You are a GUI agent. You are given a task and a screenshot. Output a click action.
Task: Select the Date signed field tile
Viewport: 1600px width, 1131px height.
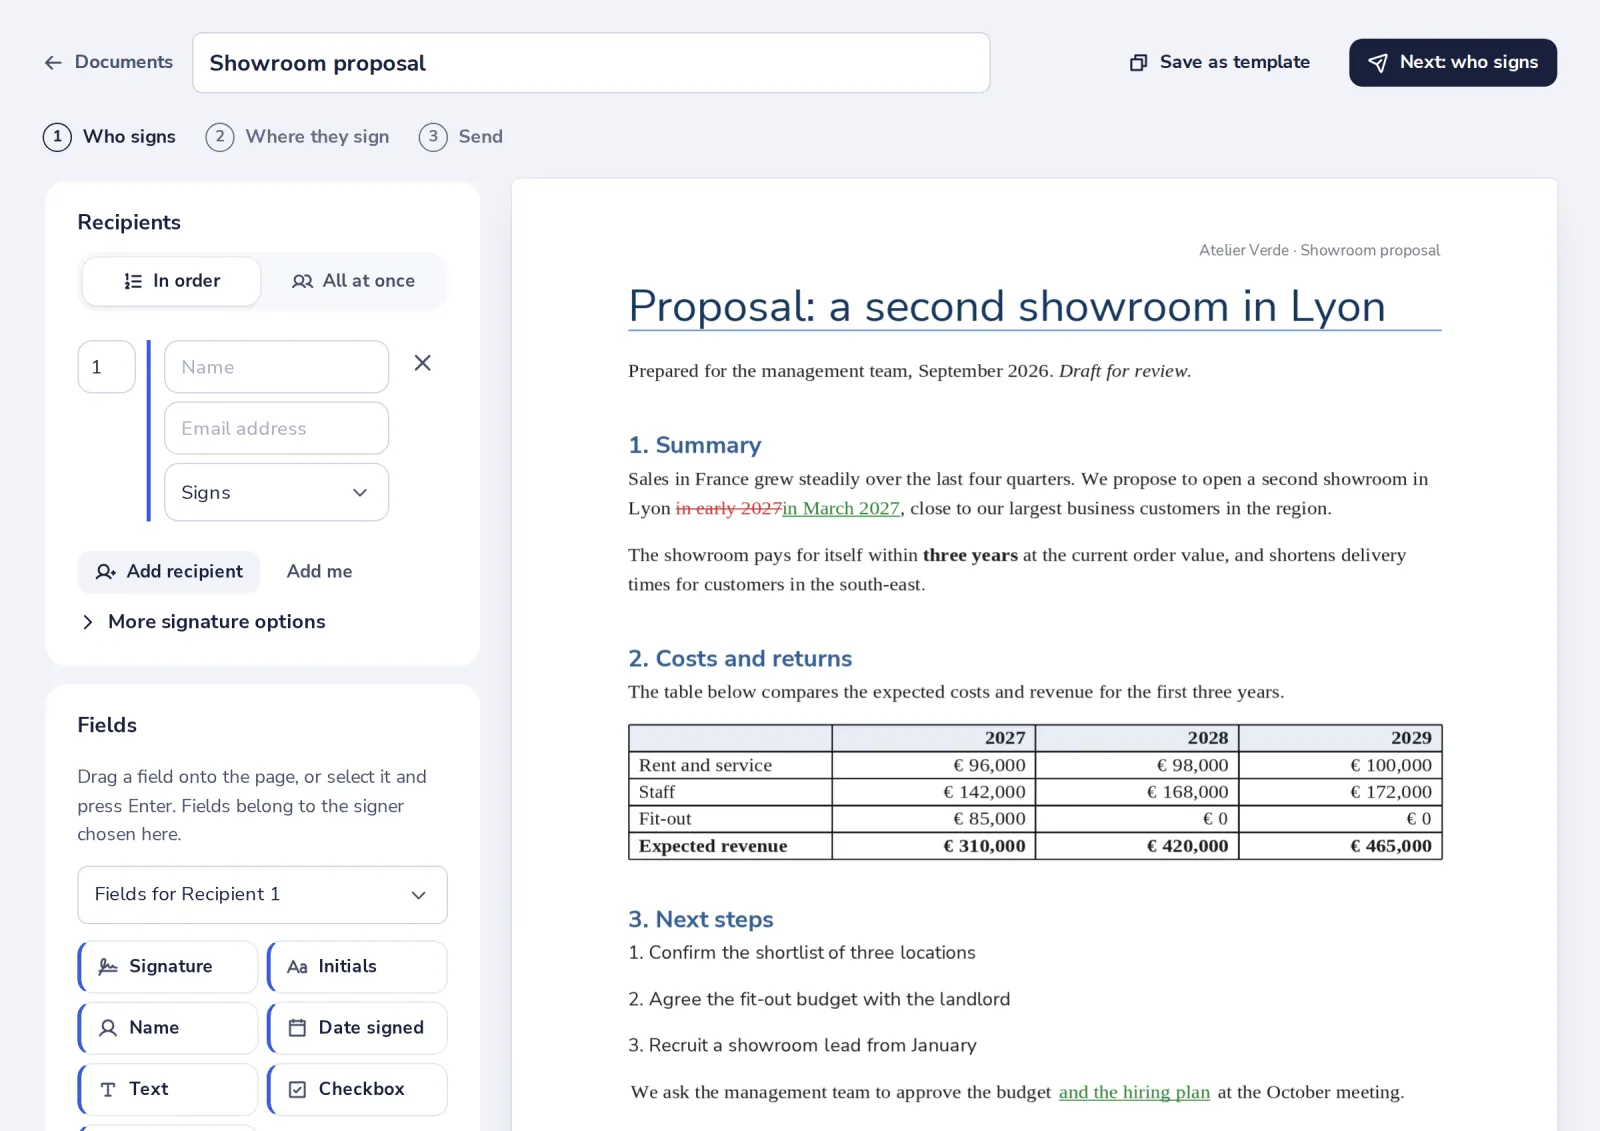357,1027
